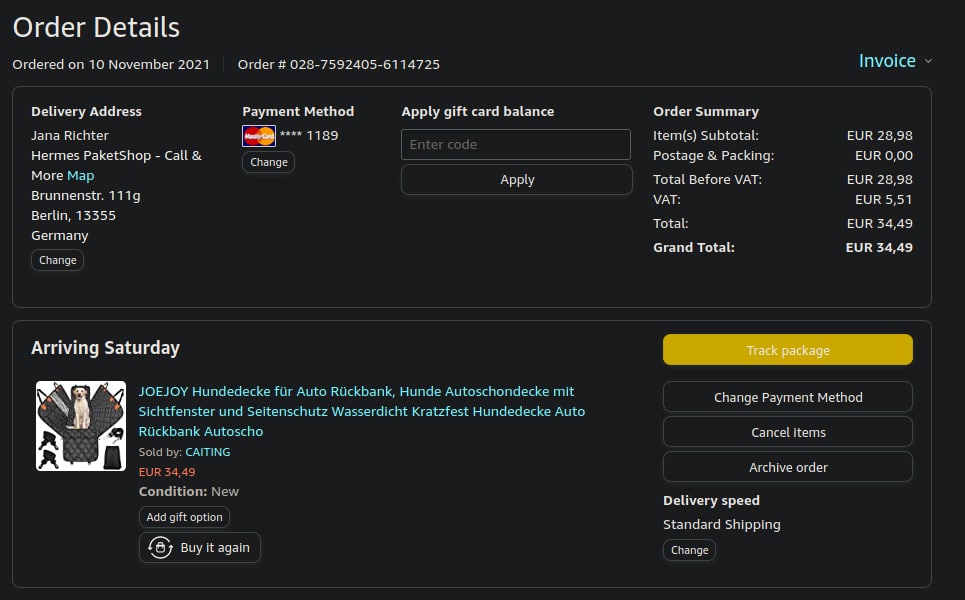Screen dimensions: 965x600
Task: Expand the Invoice dropdown
Action: click(x=887, y=61)
